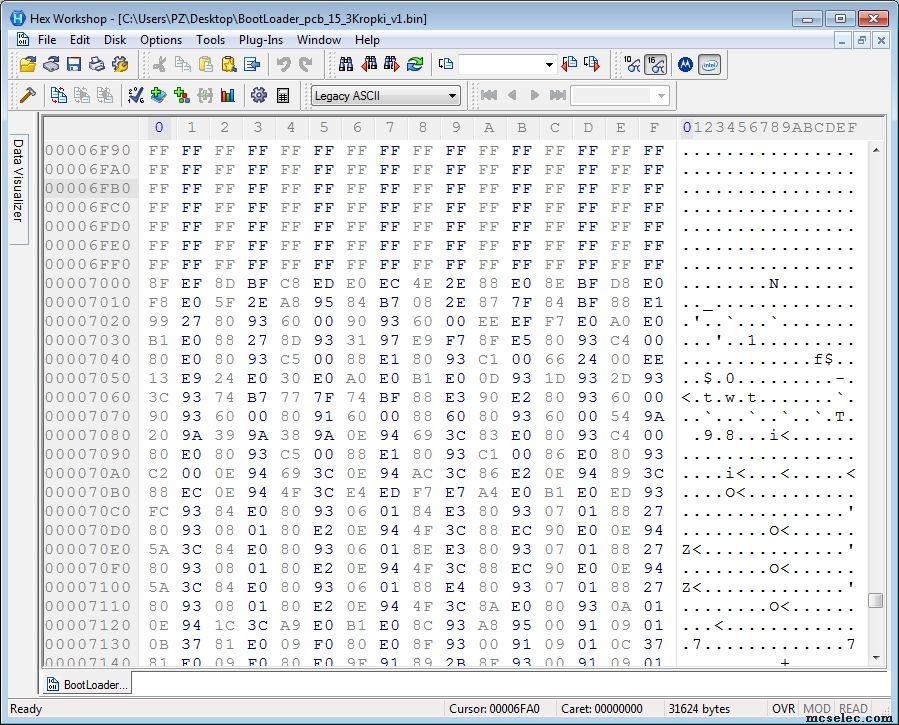
Task: Click the scrollbar down arrow
Action: click(x=875, y=657)
